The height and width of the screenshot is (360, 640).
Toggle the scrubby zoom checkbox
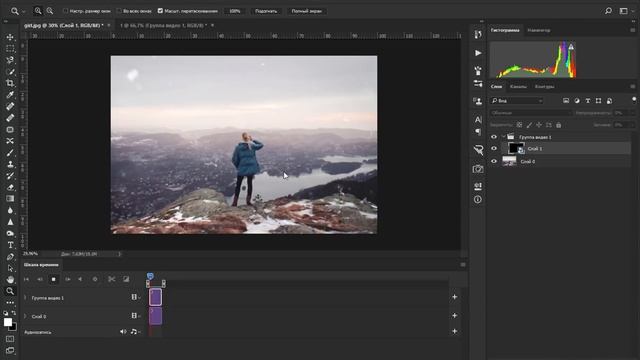[x=160, y=11]
